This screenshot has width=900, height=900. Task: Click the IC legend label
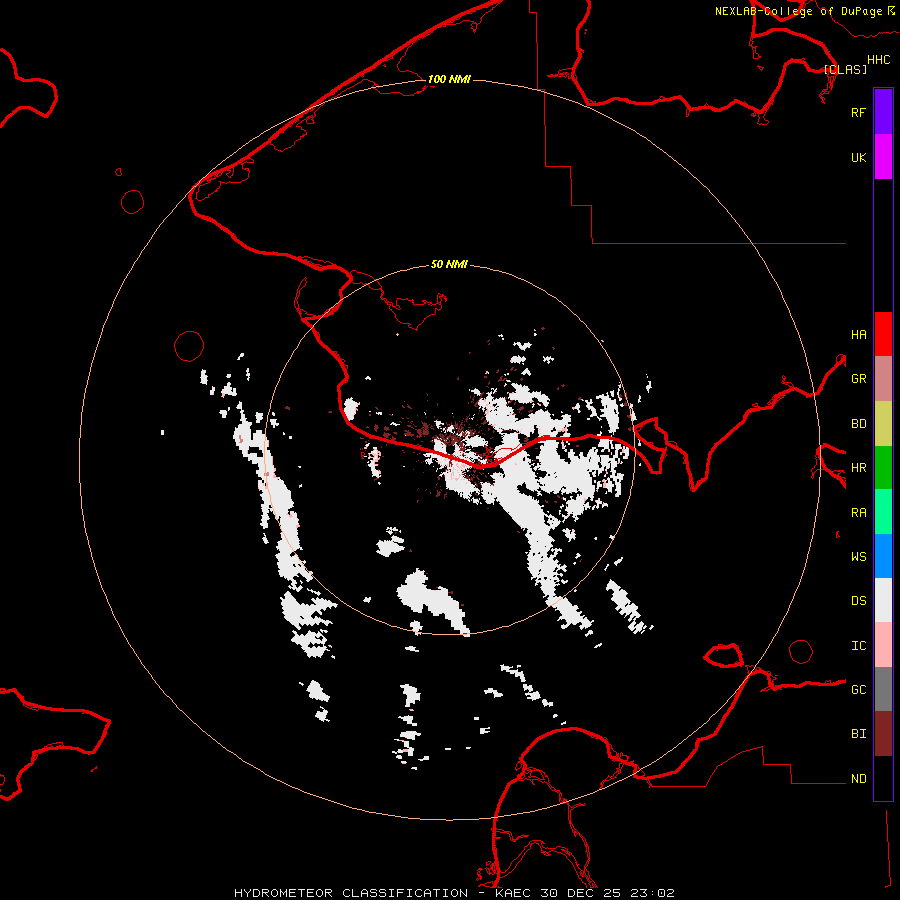(x=858, y=646)
